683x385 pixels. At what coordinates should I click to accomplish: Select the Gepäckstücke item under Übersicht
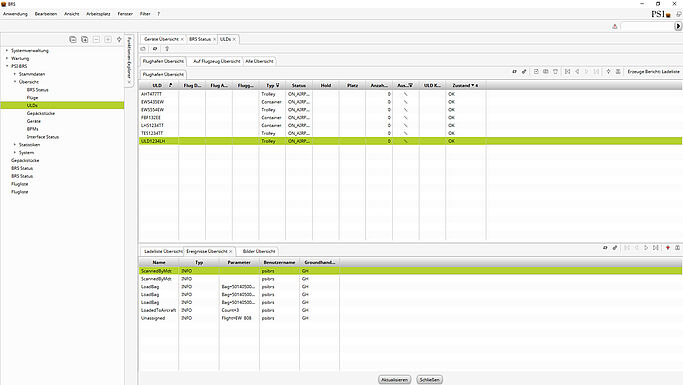click(41, 113)
